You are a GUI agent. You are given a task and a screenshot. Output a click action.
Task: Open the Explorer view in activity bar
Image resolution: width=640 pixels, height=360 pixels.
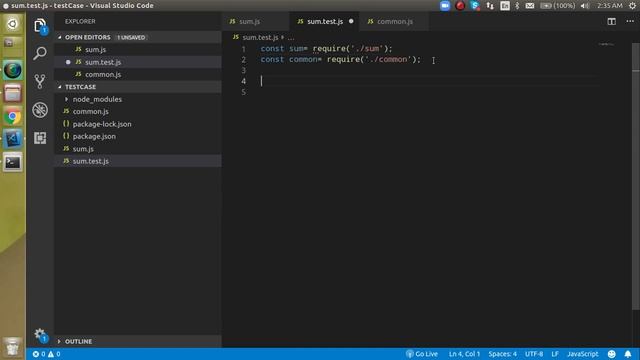[40, 26]
